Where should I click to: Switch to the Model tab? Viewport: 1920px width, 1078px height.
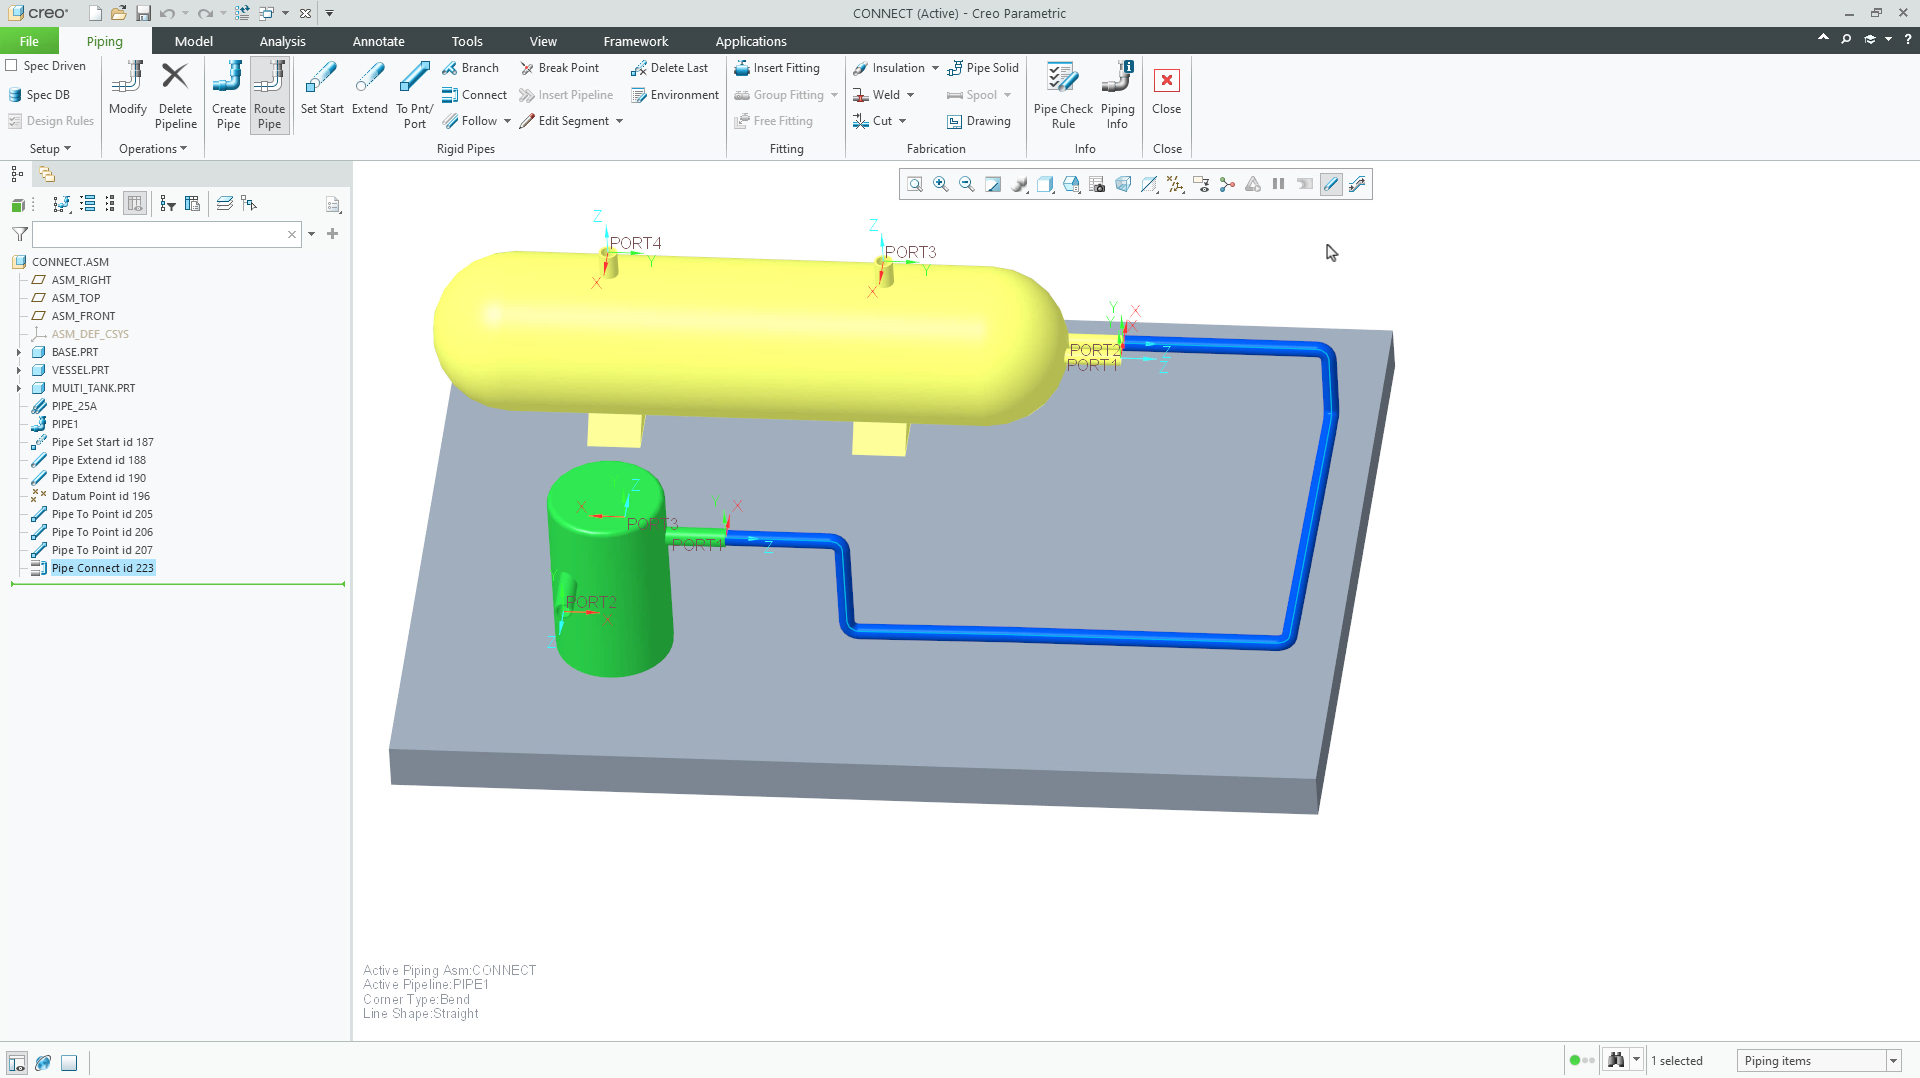tap(193, 41)
